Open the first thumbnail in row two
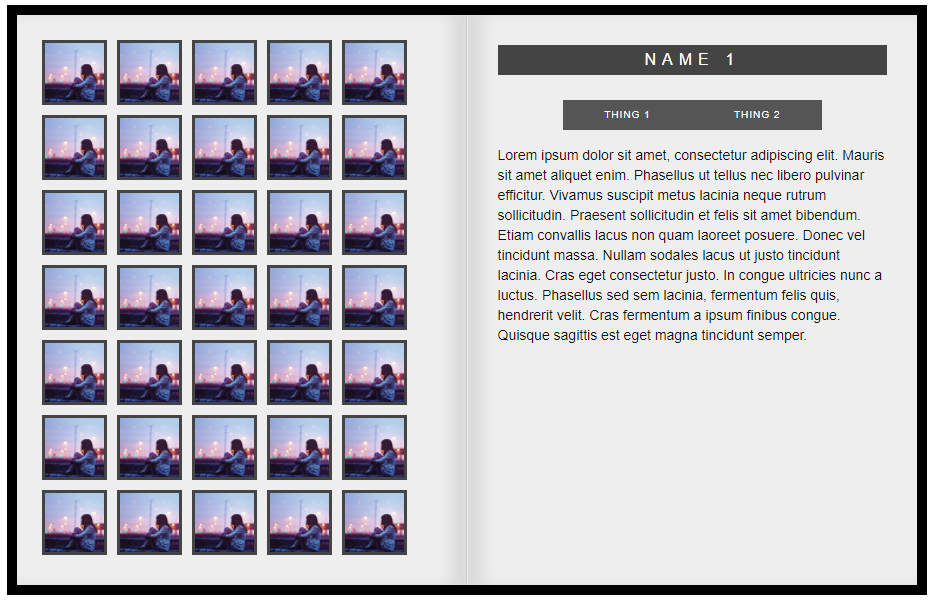Viewport: 936px width, 603px height. (x=75, y=147)
